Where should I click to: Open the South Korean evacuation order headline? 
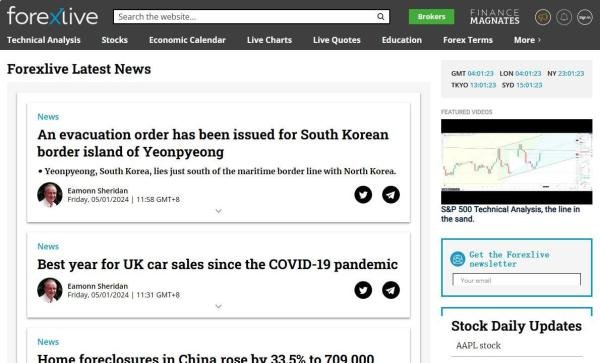point(213,143)
